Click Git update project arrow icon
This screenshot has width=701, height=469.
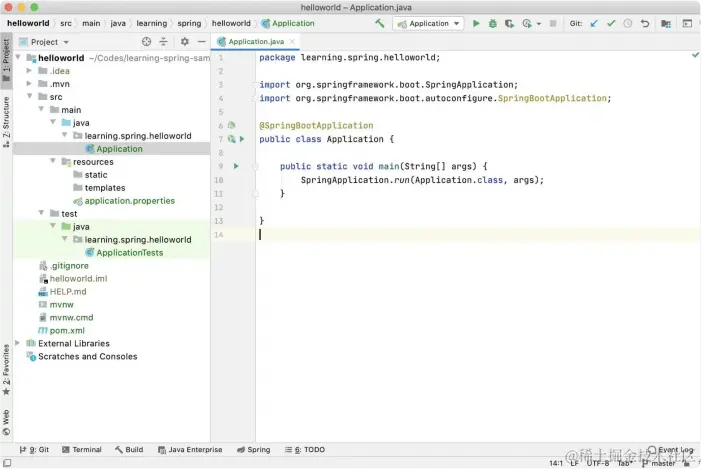(595, 23)
